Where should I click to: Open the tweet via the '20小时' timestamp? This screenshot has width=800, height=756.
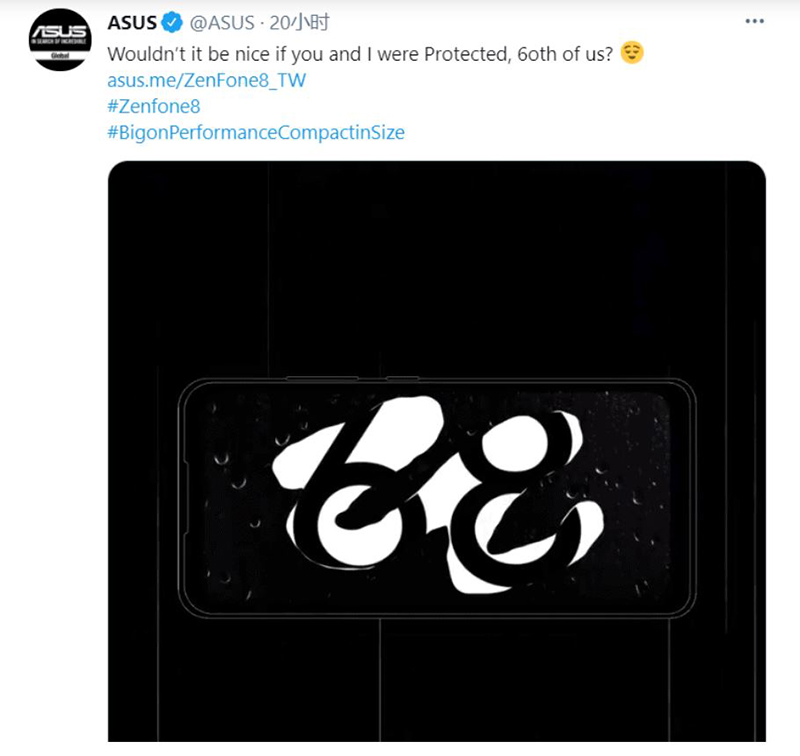click(x=299, y=23)
